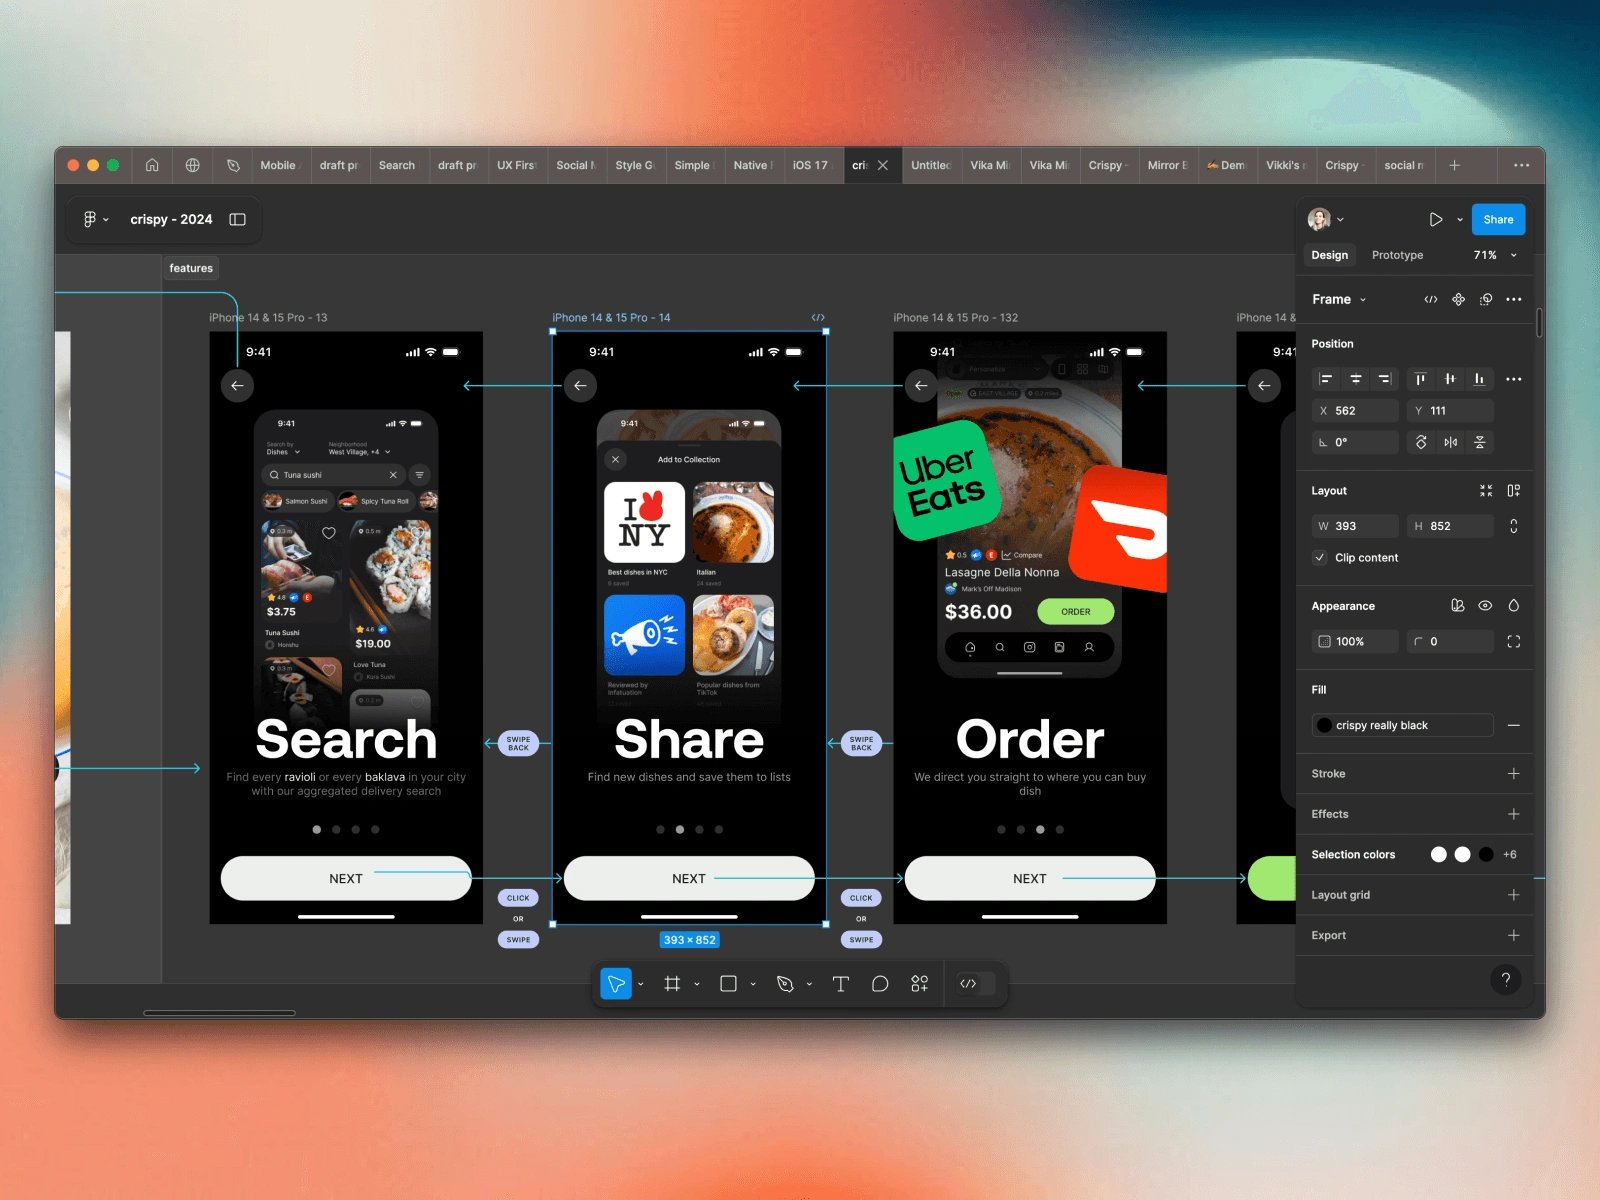Remove the crispy really black fill
The width and height of the screenshot is (1600, 1200).
[1514, 725]
